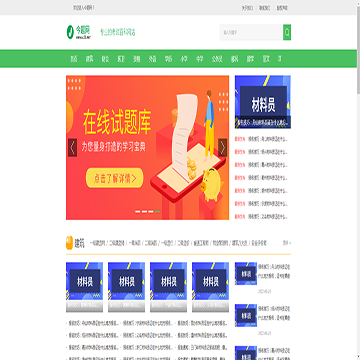
Task: Open the 在线试题库 promotional banner
Action: point(147,147)
